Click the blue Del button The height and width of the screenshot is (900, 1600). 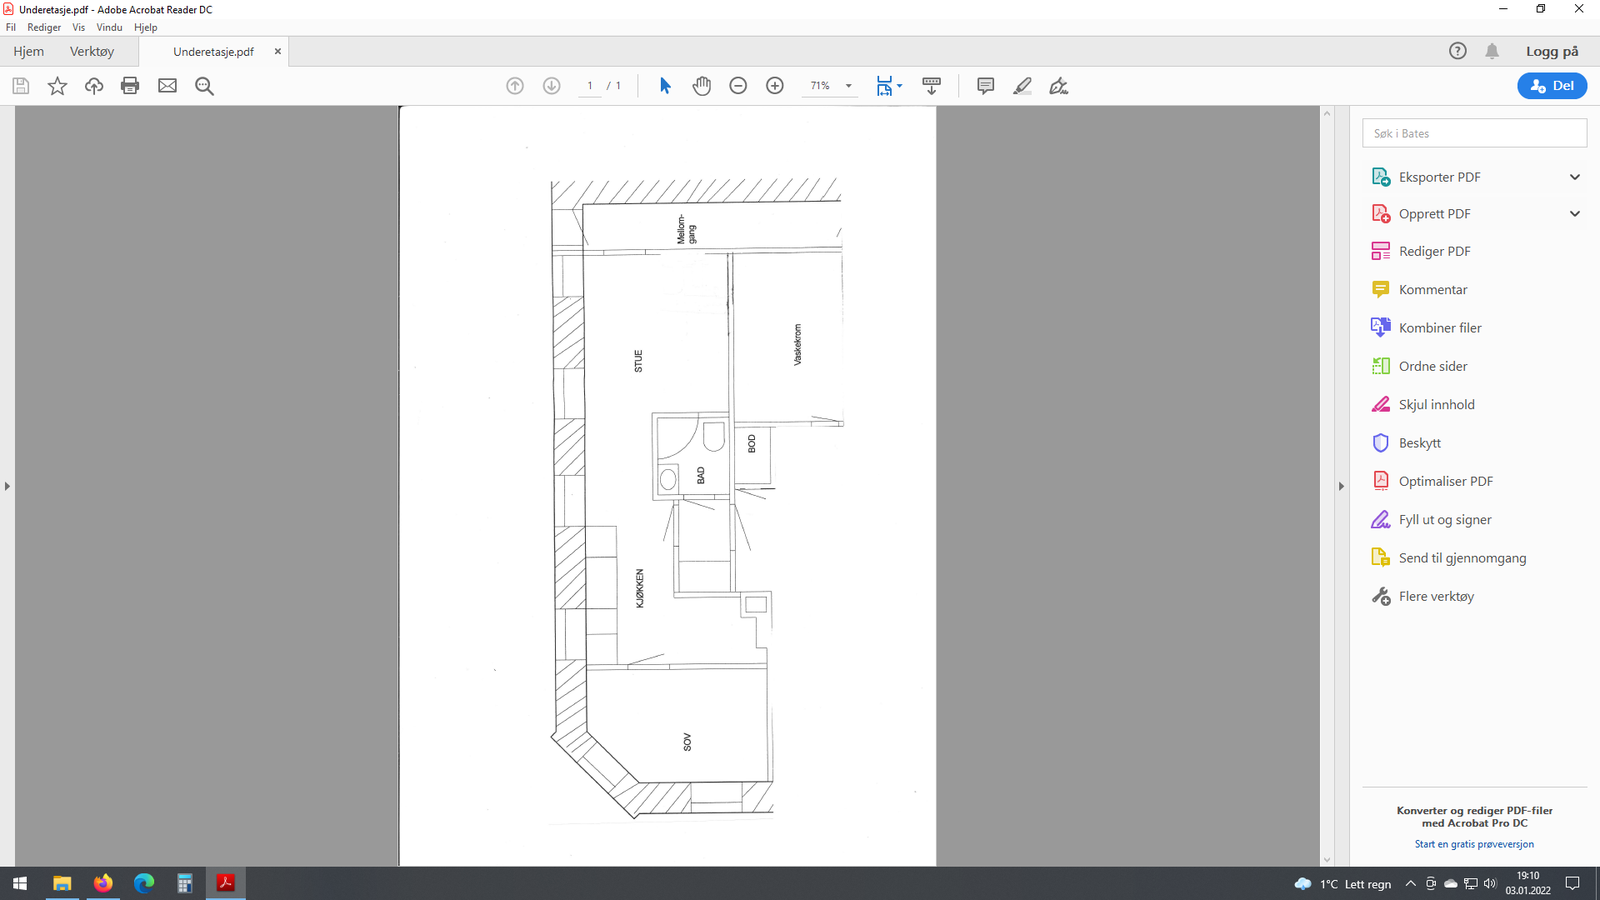(x=1551, y=86)
